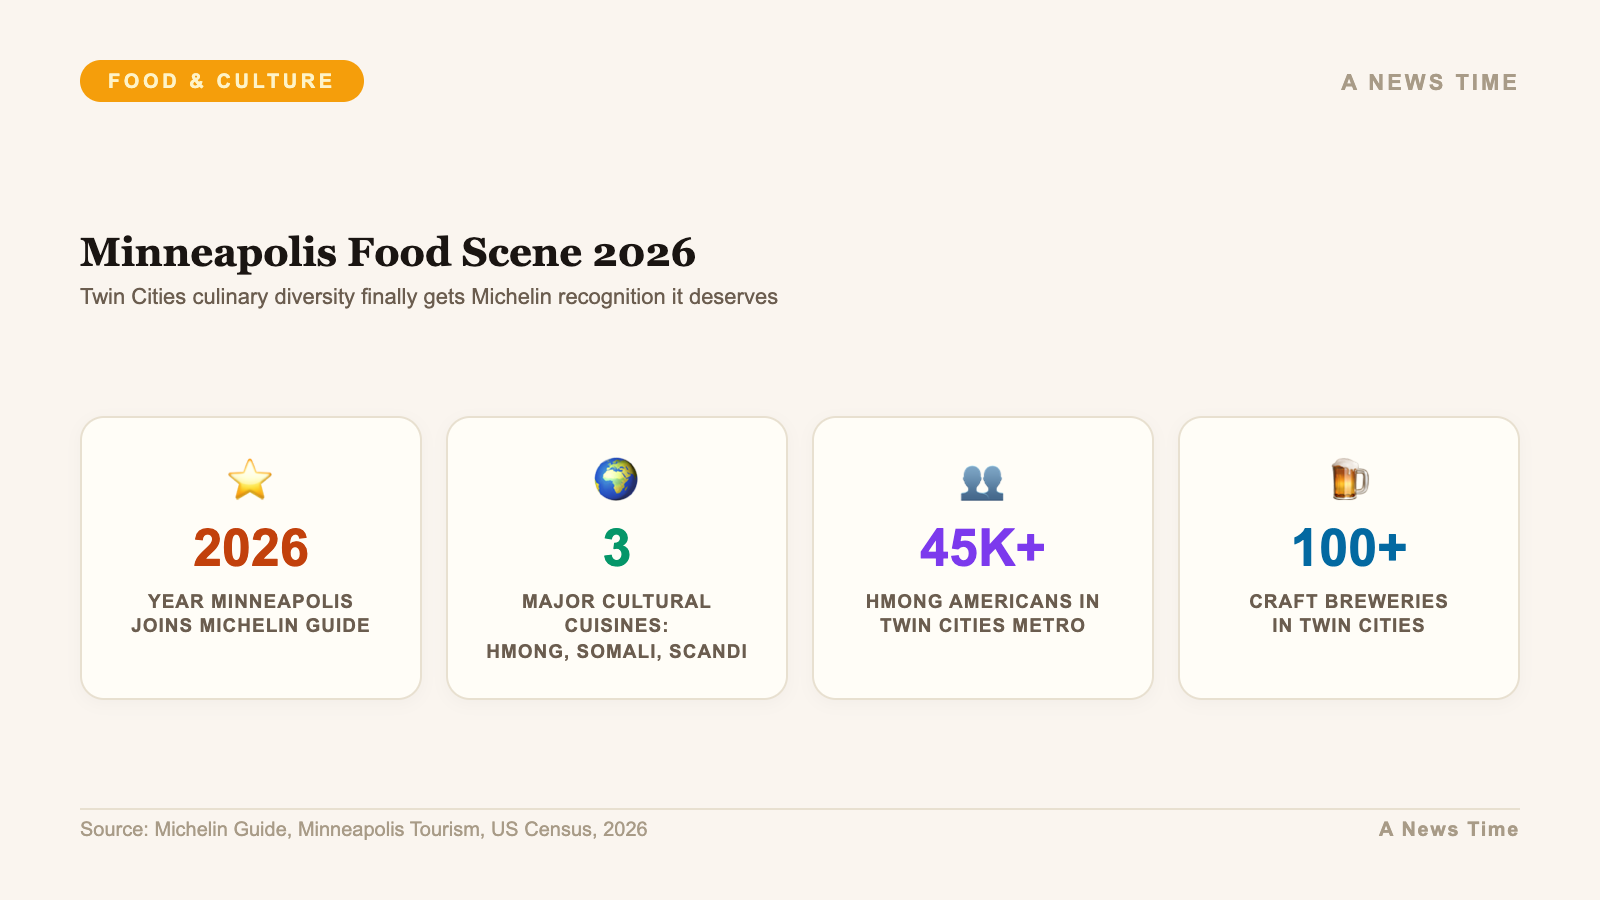The image size is (1600, 900).
Task: Click the orange 2026 statistic number
Action: click(x=250, y=548)
